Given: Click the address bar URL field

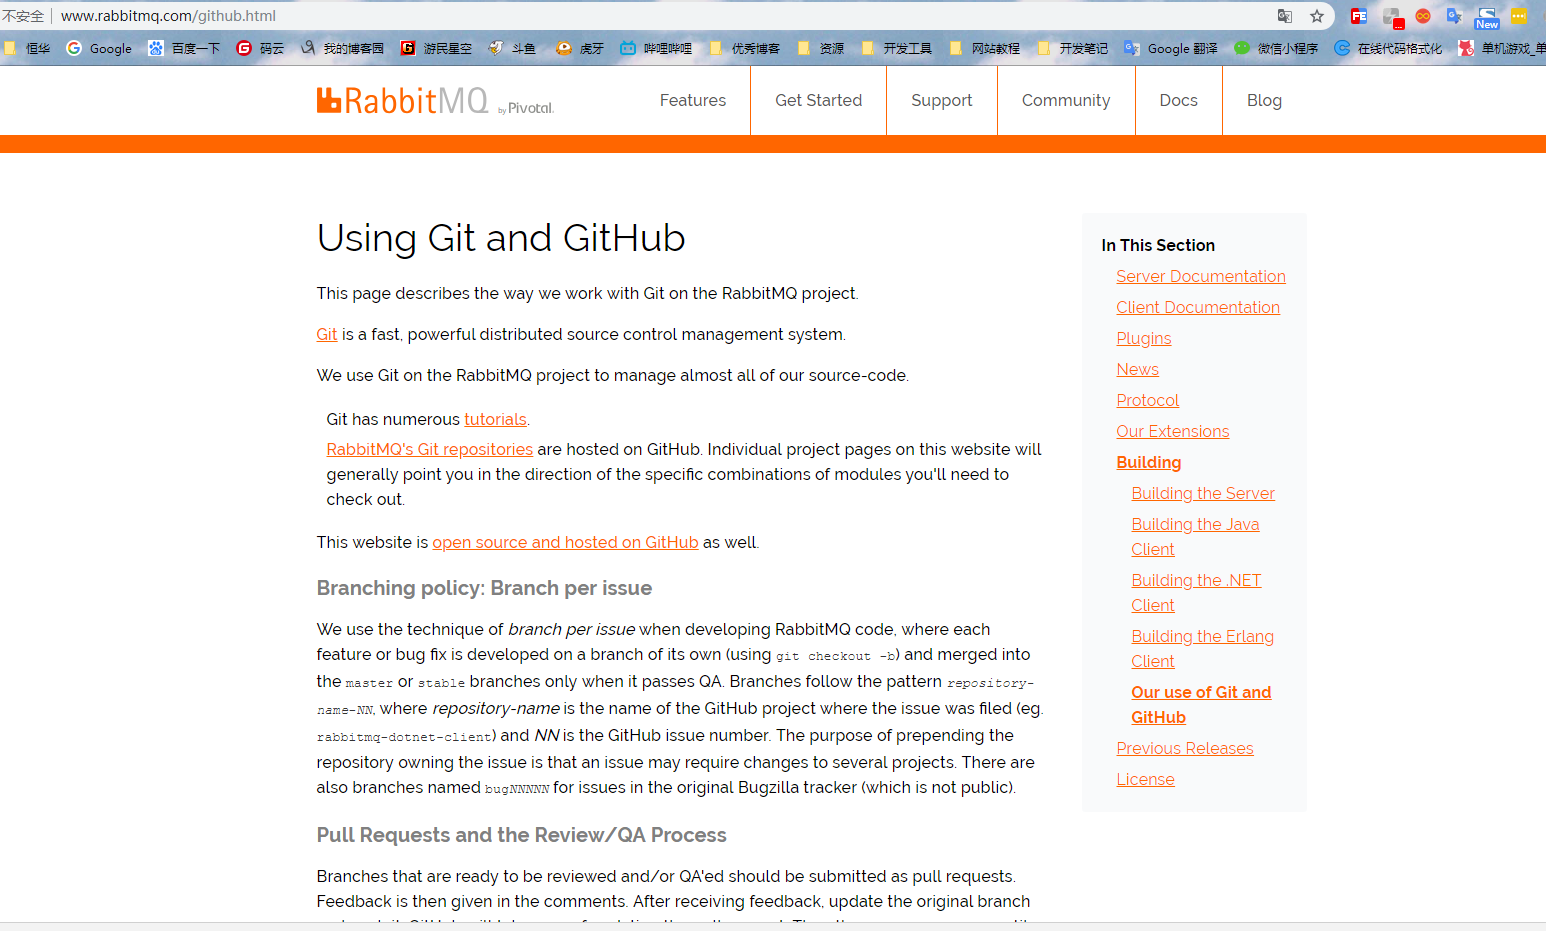Looking at the screenshot, I should point(660,16).
